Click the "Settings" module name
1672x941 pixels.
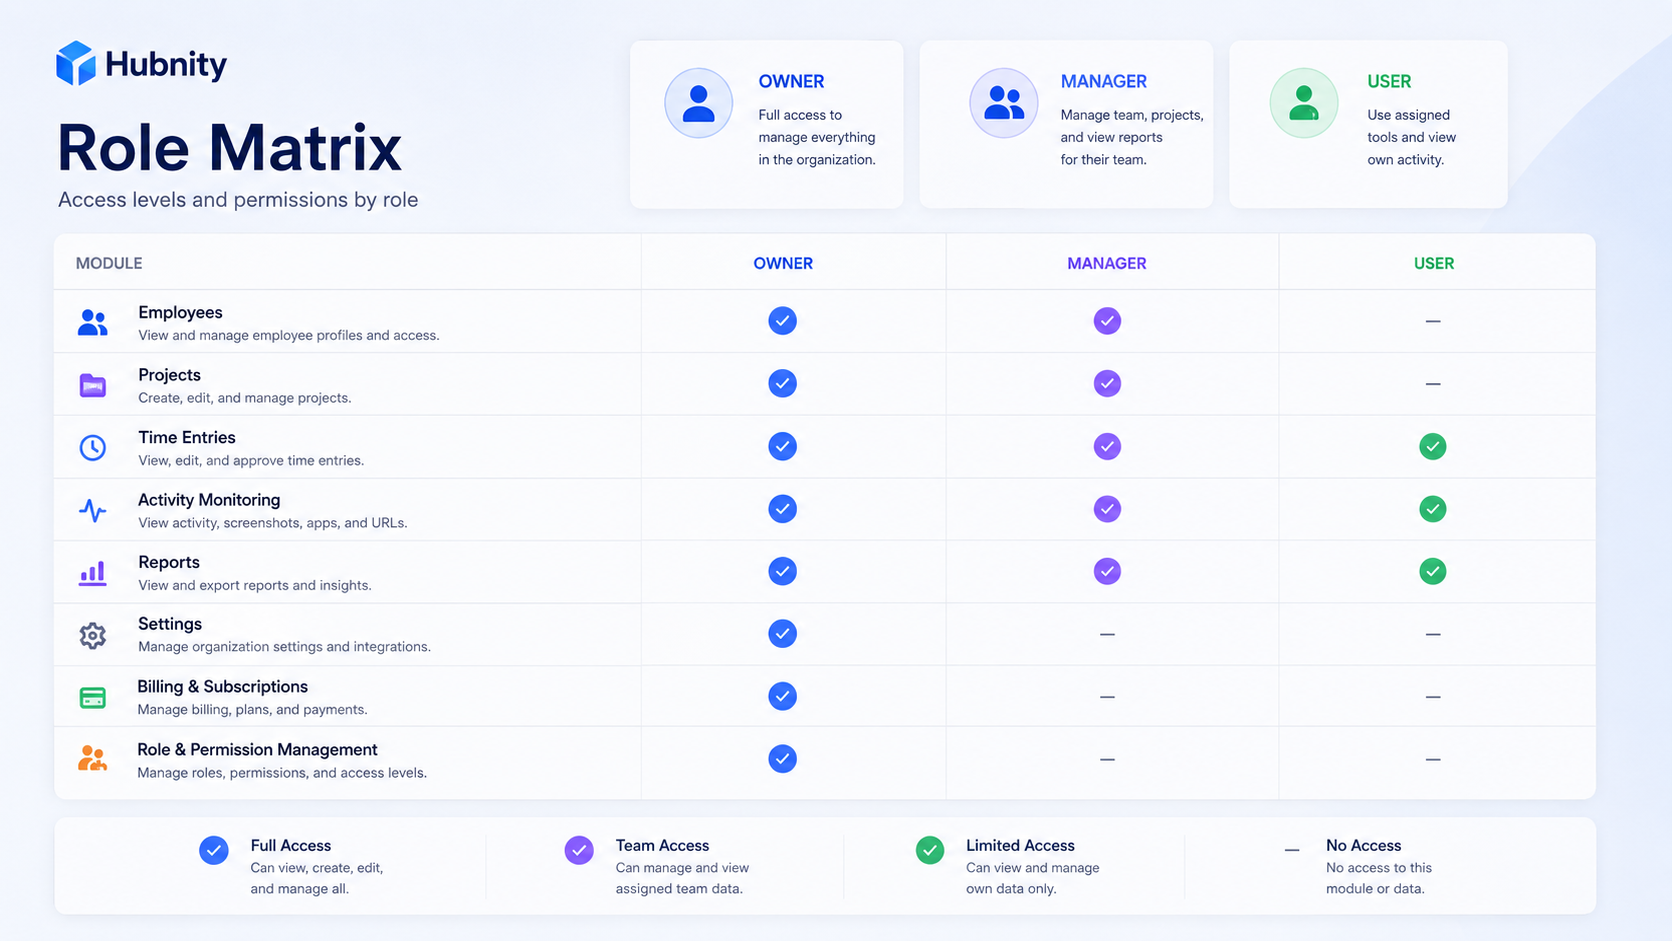click(x=170, y=624)
